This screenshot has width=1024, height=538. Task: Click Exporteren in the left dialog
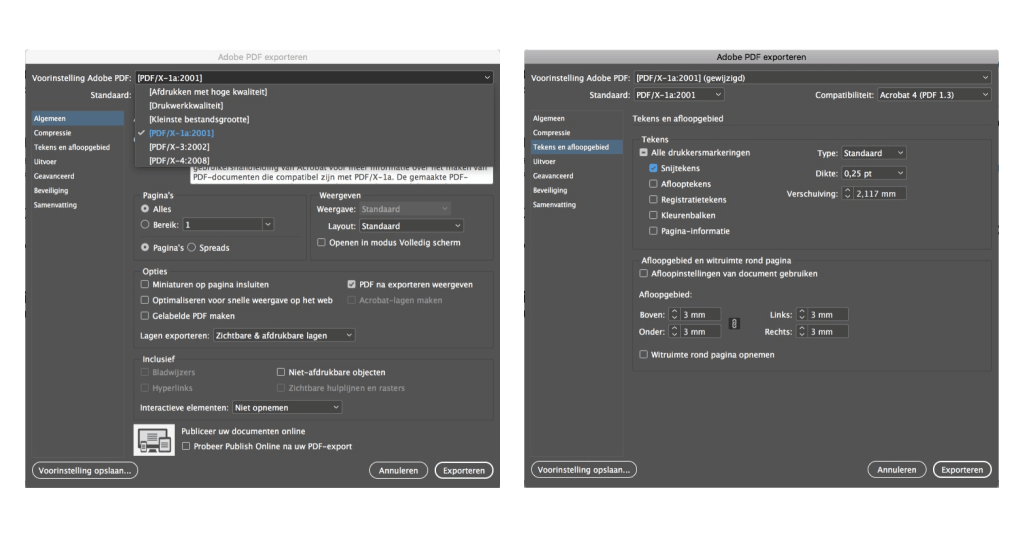(x=464, y=470)
